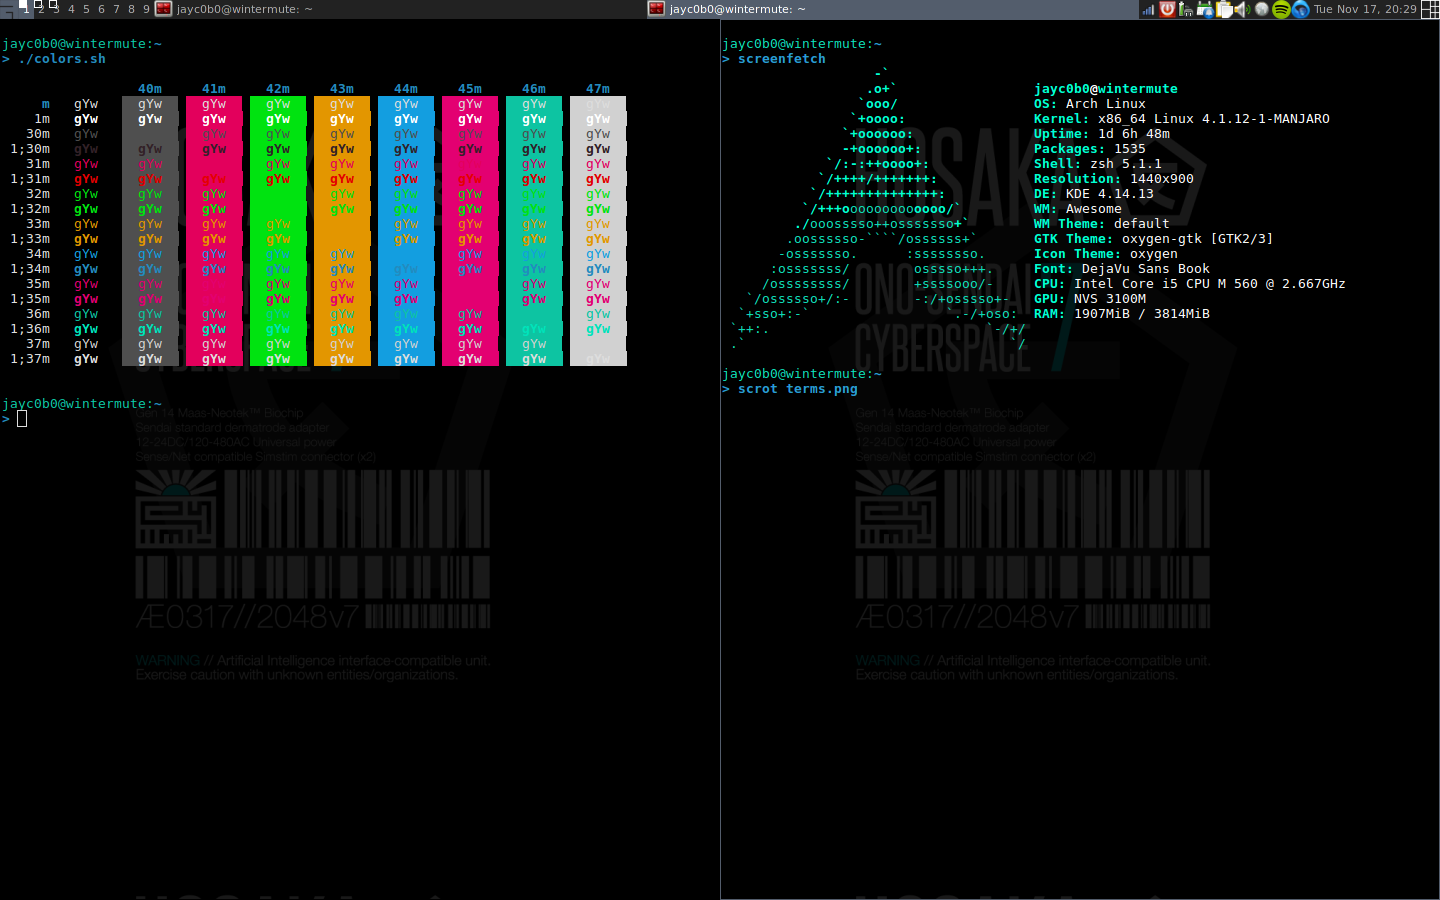
Task: Switch to workspace tag 2
Action: coord(41,9)
